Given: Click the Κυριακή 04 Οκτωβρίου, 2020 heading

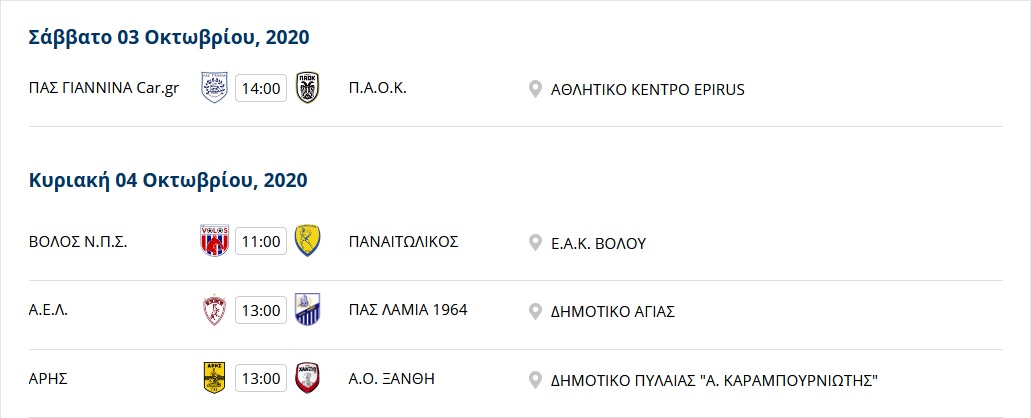Looking at the screenshot, I should [x=168, y=180].
